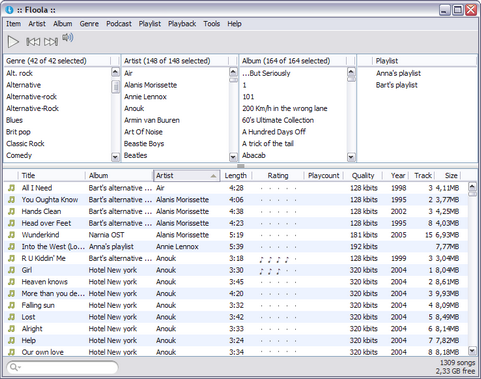Select song More than you deserve row

pos(236,294)
